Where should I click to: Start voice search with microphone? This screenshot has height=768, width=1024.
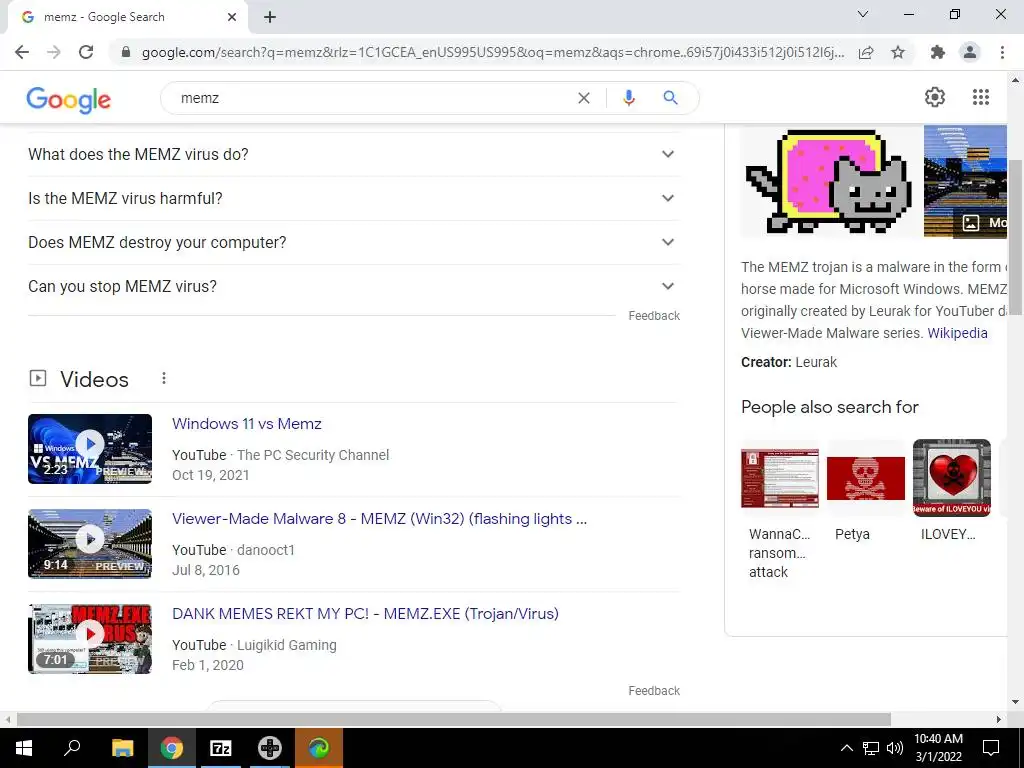[628, 98]
